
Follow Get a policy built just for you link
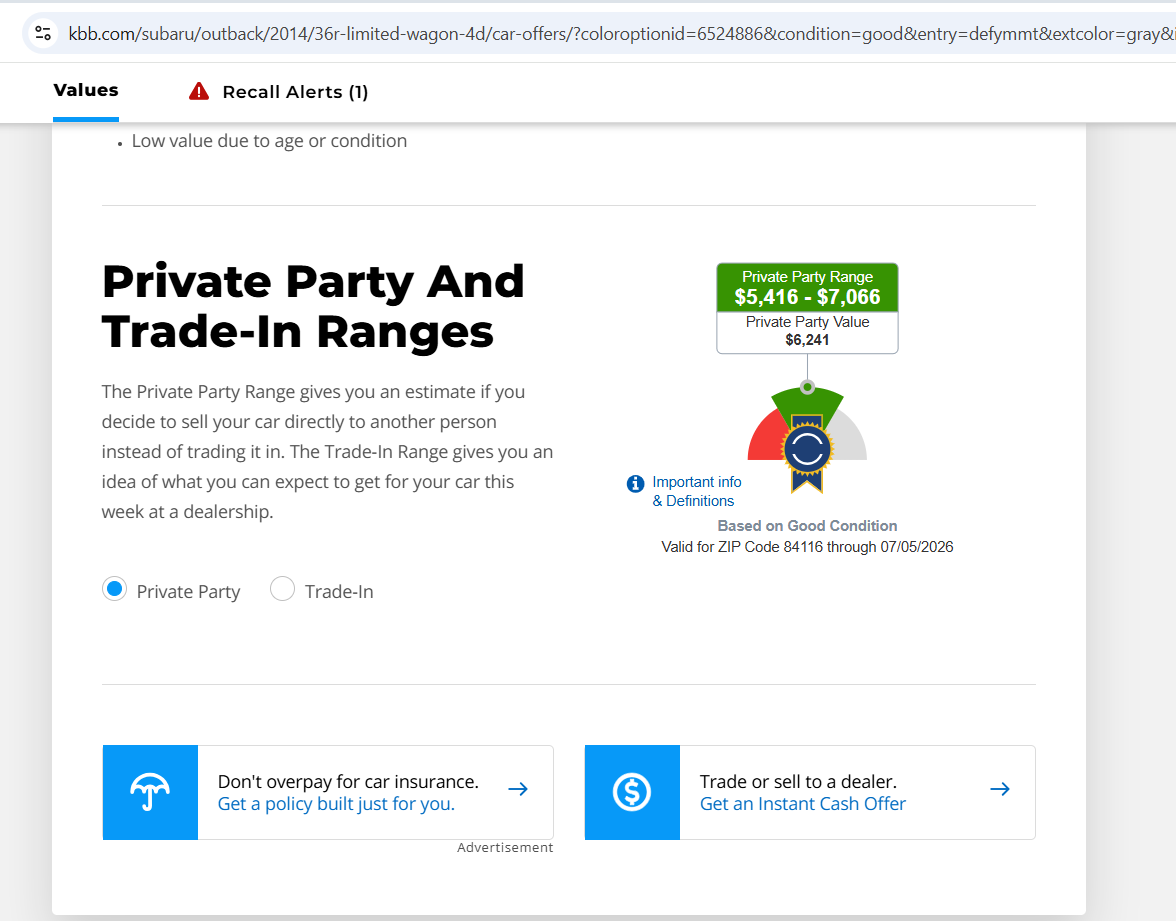[336, 804]
